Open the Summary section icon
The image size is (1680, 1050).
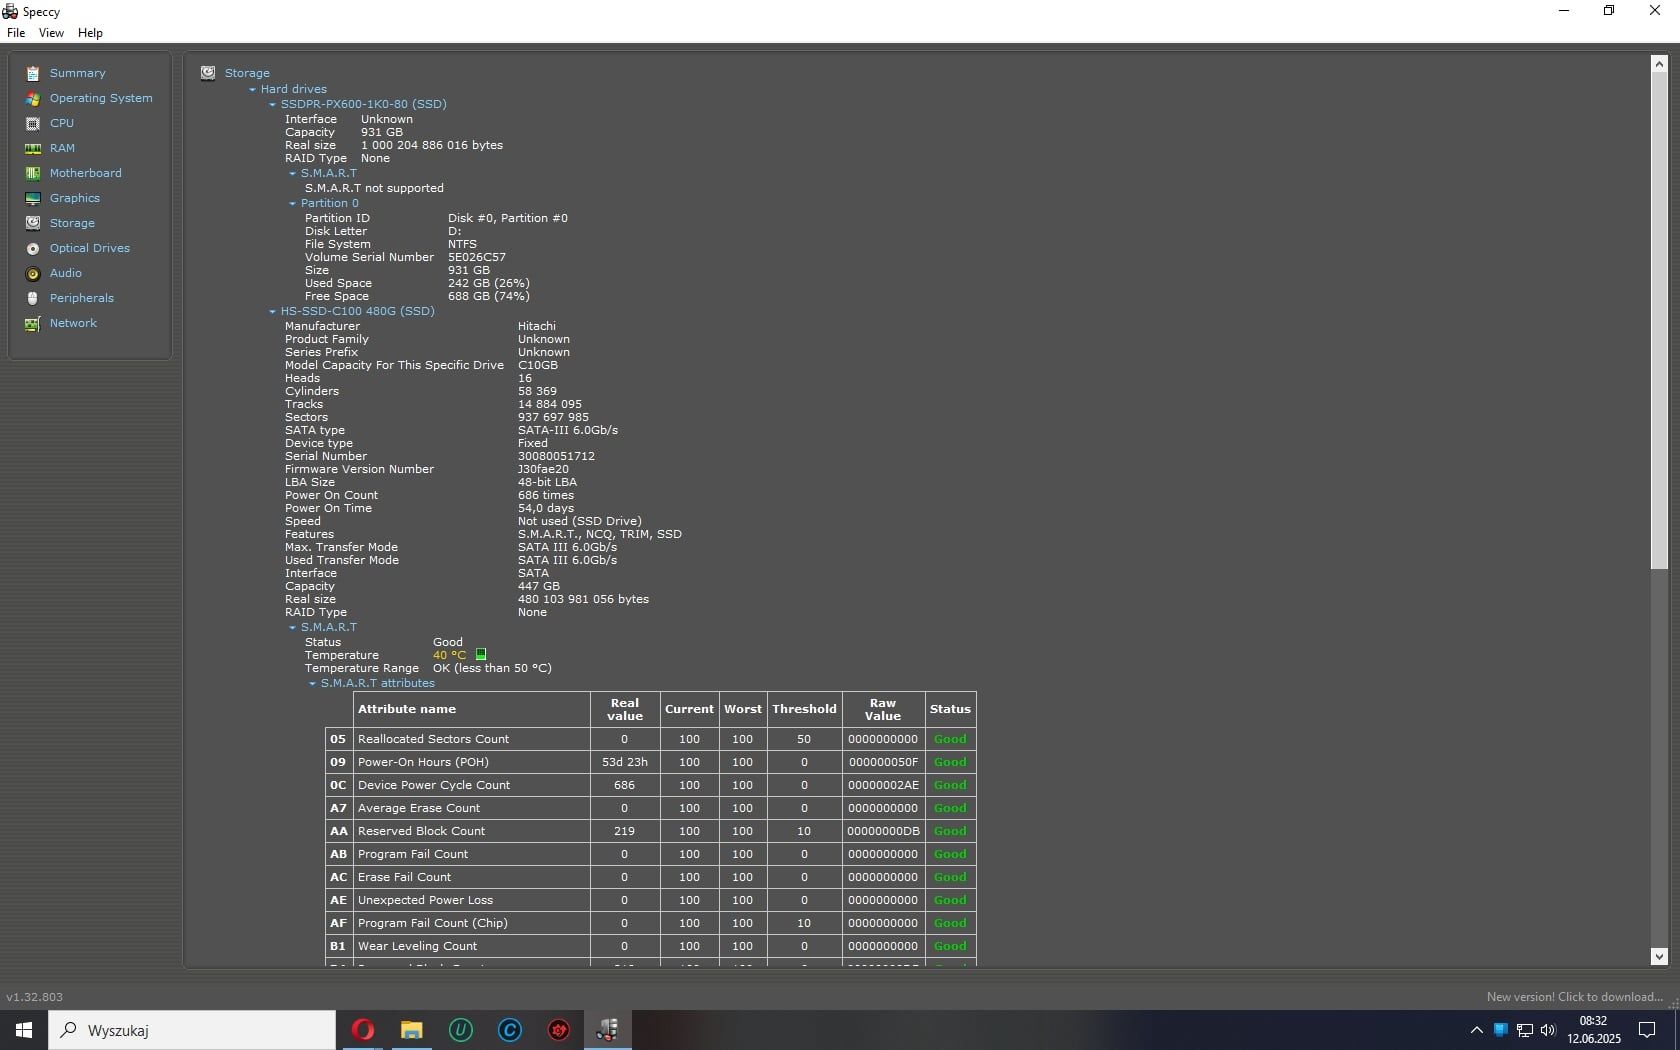tap(33, 73)
